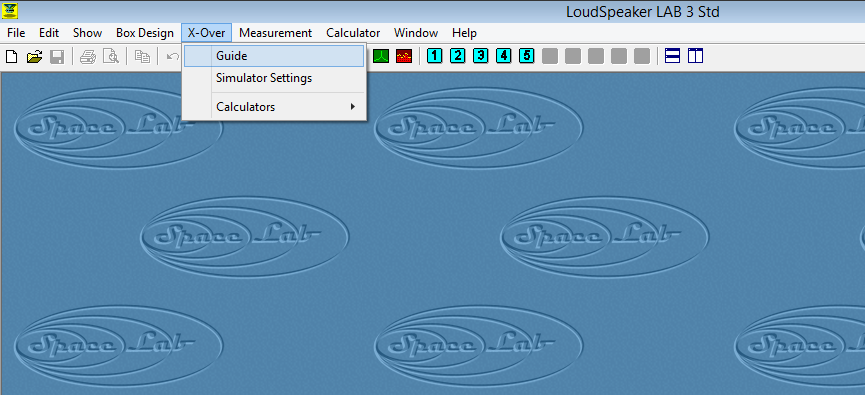Click the Copy icon in toolbar
Screen dimensions: 865x395
143,56
